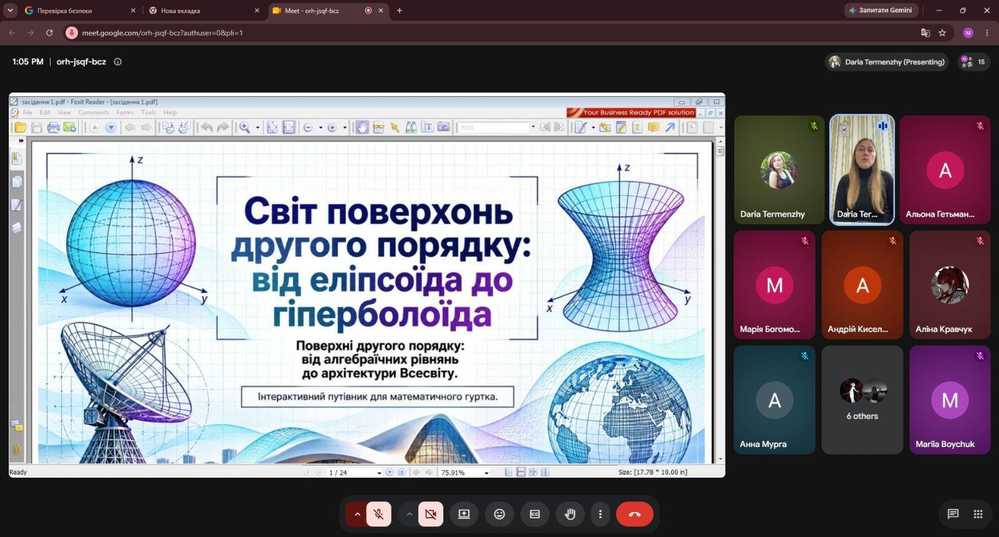999x537 pixels.
Task: Click the Print icon in Foxit toolbar
Action: pyautogui.click(x=53, y=127)
